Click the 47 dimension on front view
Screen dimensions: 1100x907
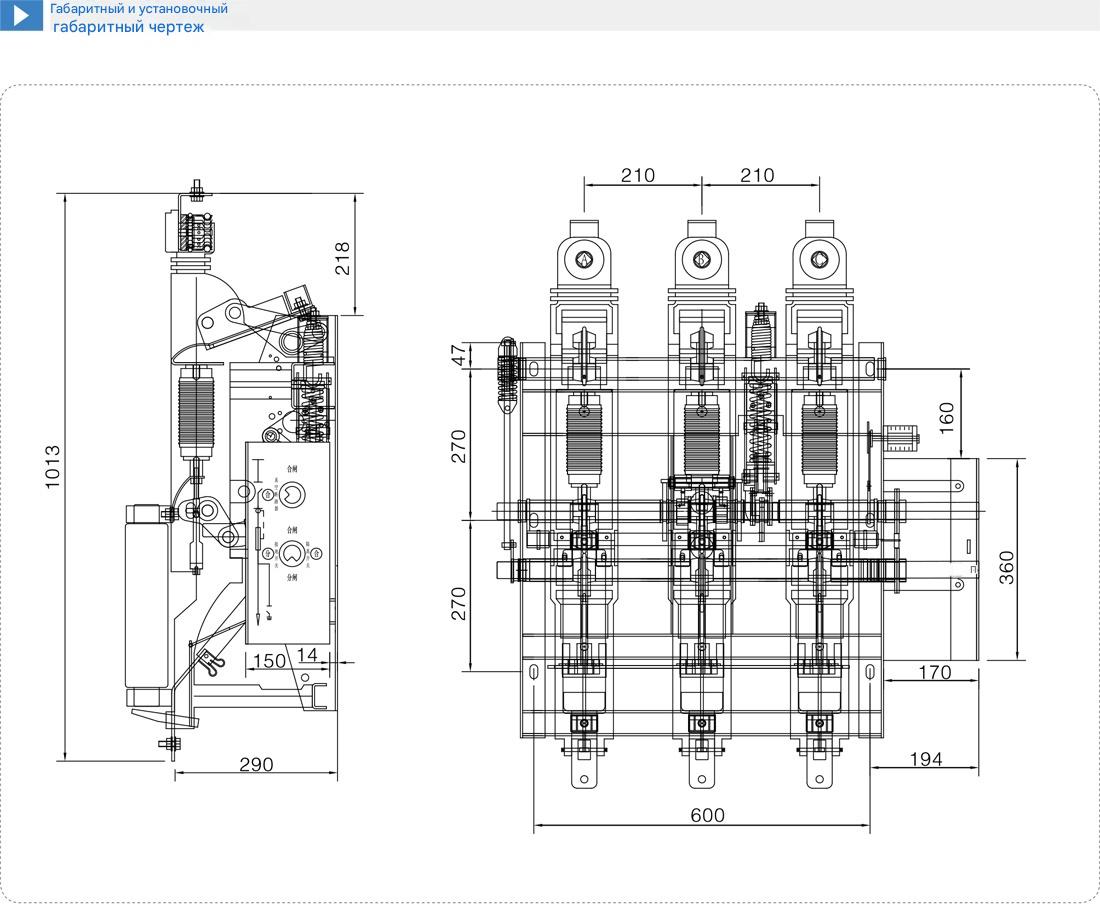click(460, 356)
